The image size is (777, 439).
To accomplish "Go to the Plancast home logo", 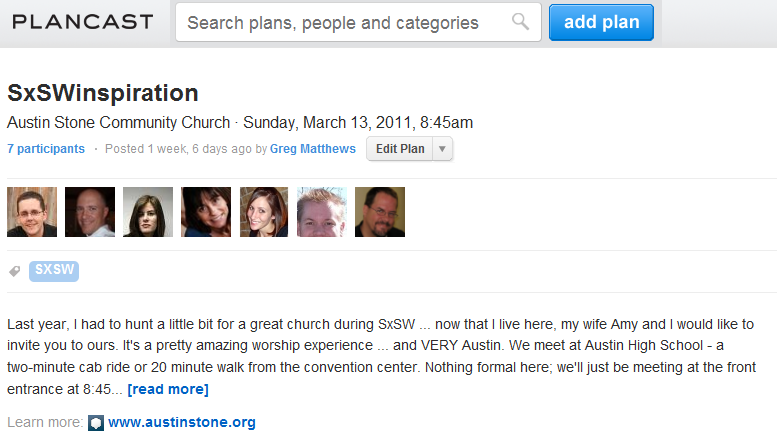I will pyautogui.click(x=83, y=22).
